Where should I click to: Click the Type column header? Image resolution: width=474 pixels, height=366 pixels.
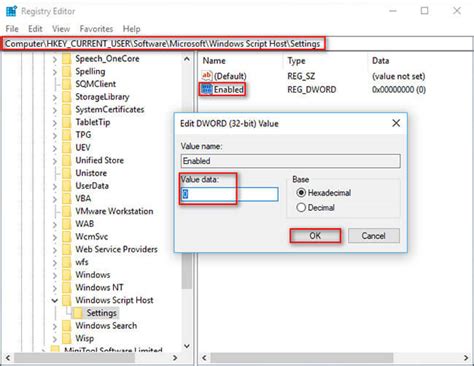click(x=296, y=61)
